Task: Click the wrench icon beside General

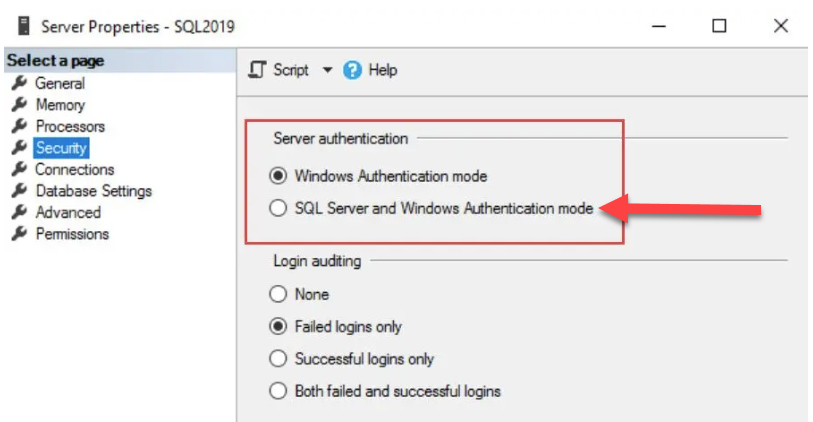Action: (19, 83)
